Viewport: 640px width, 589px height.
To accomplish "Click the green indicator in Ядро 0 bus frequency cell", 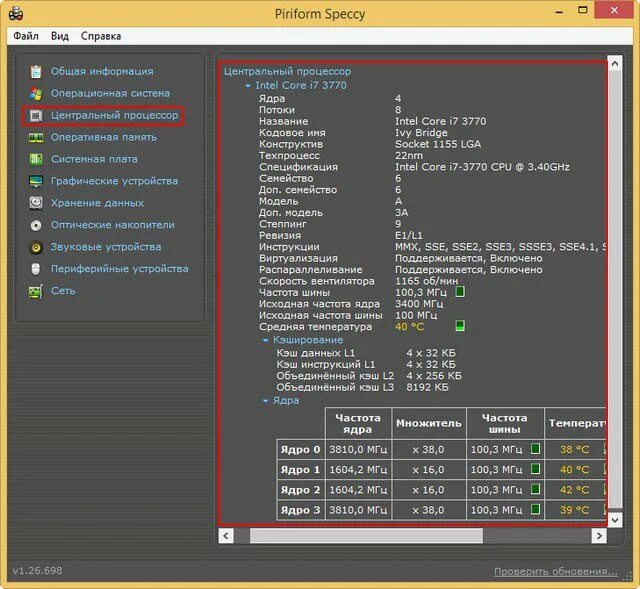I will [536, 449].
